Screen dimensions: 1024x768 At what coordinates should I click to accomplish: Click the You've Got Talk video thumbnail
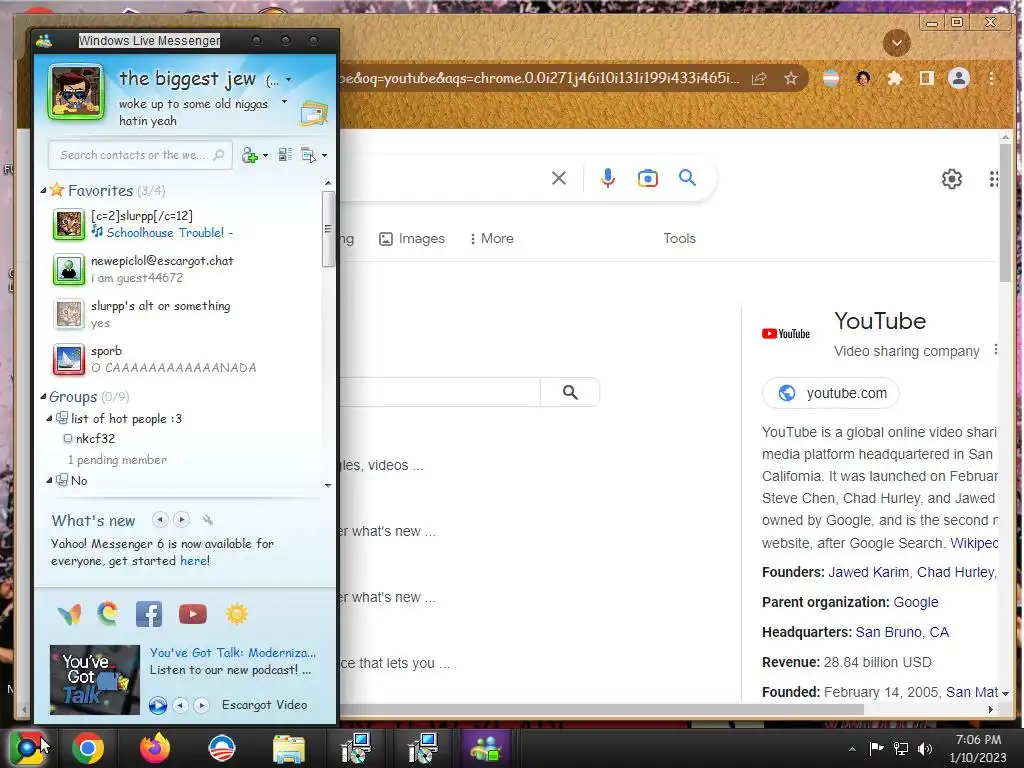(95, 680)
